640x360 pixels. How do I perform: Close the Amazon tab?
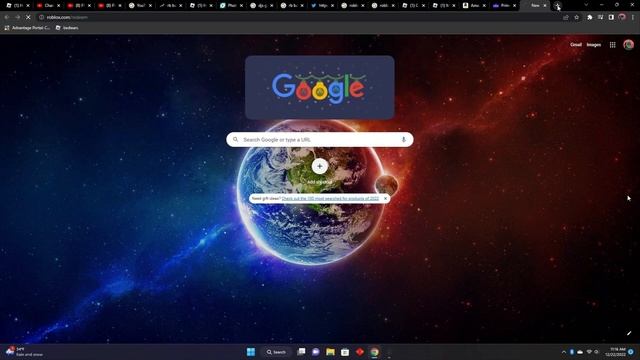click(484, 6)
